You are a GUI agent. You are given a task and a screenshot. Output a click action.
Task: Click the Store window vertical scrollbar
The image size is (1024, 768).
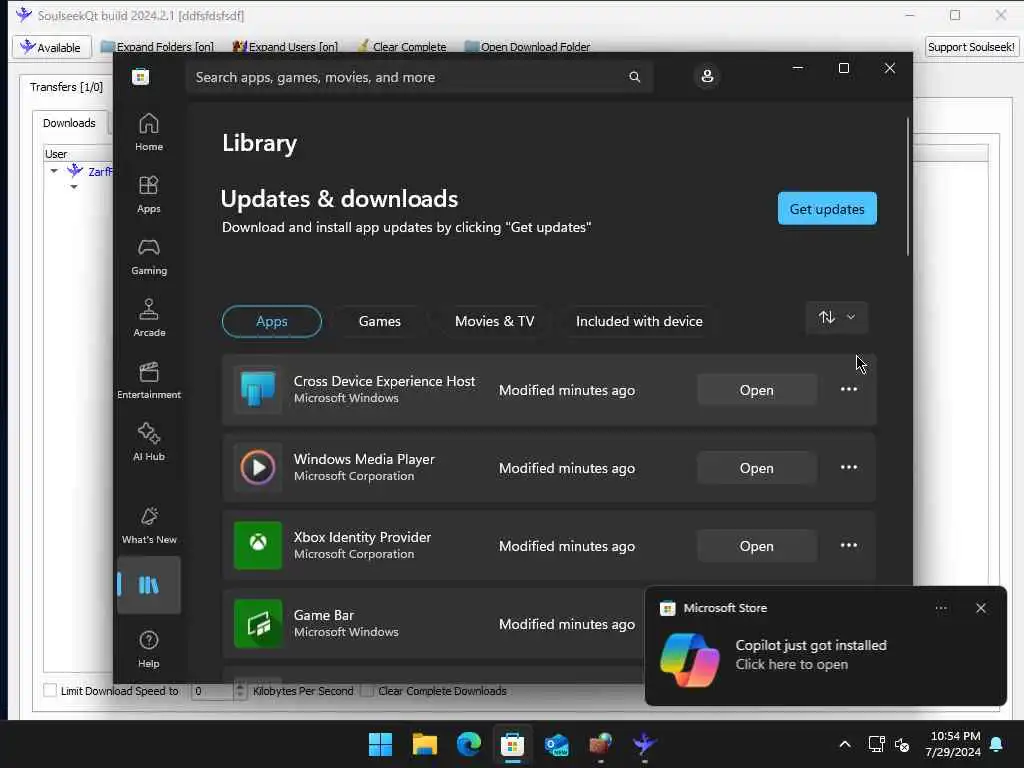coord(908,187)
